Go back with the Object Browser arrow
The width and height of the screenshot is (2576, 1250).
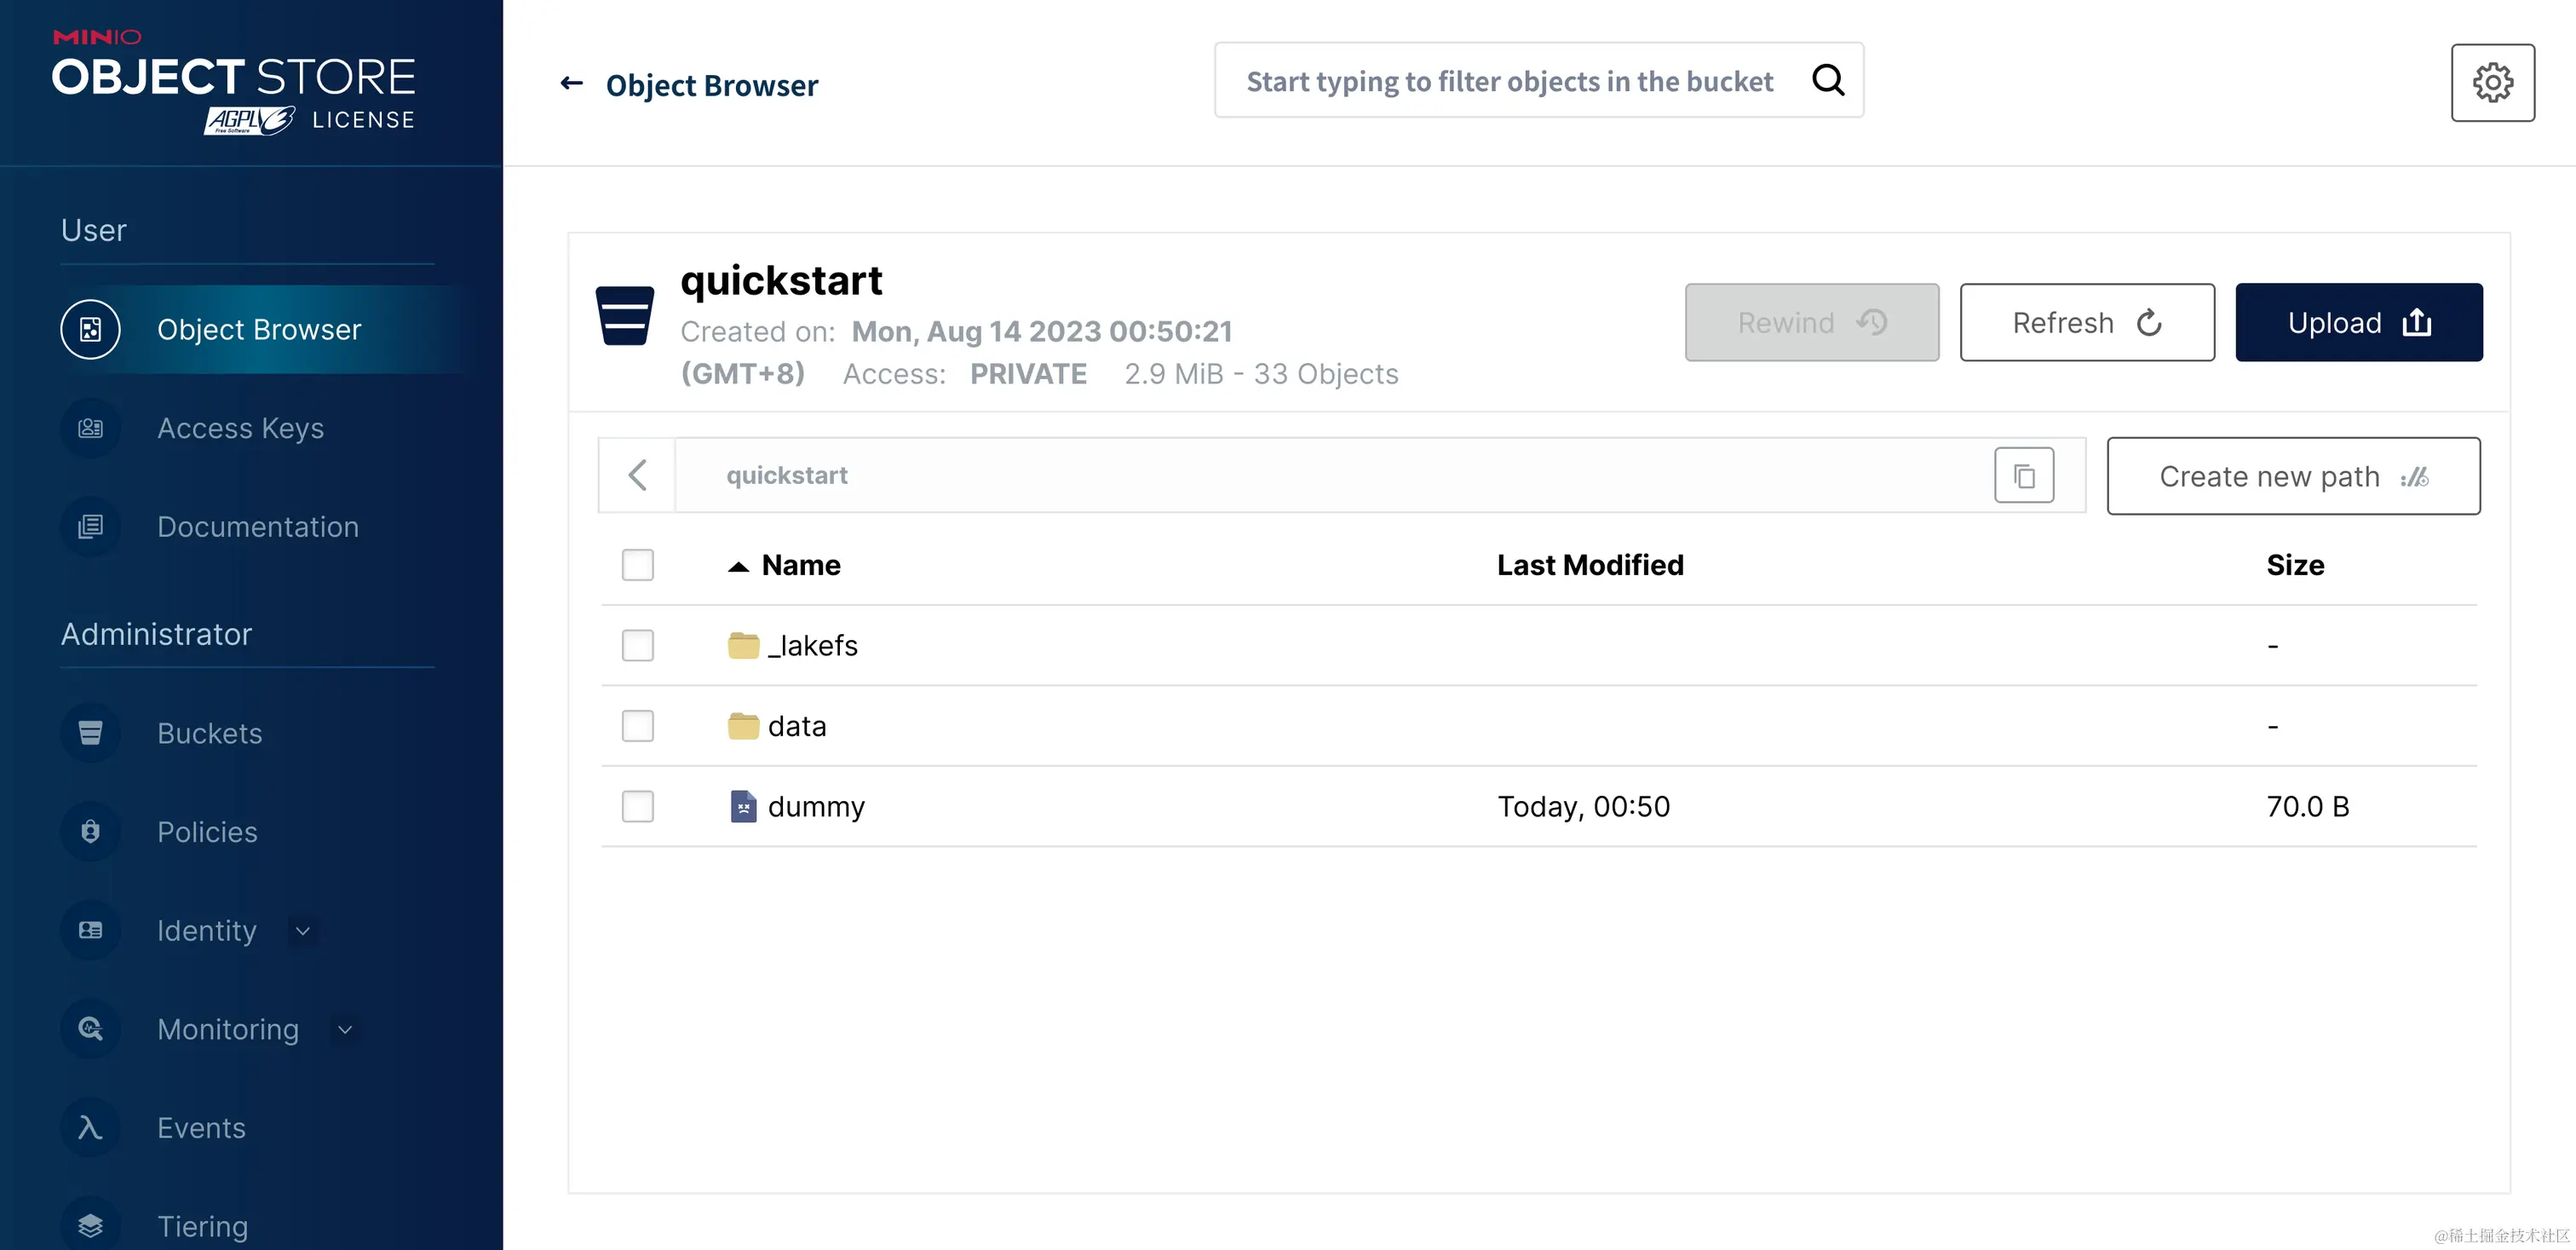(x=571, y=84)
